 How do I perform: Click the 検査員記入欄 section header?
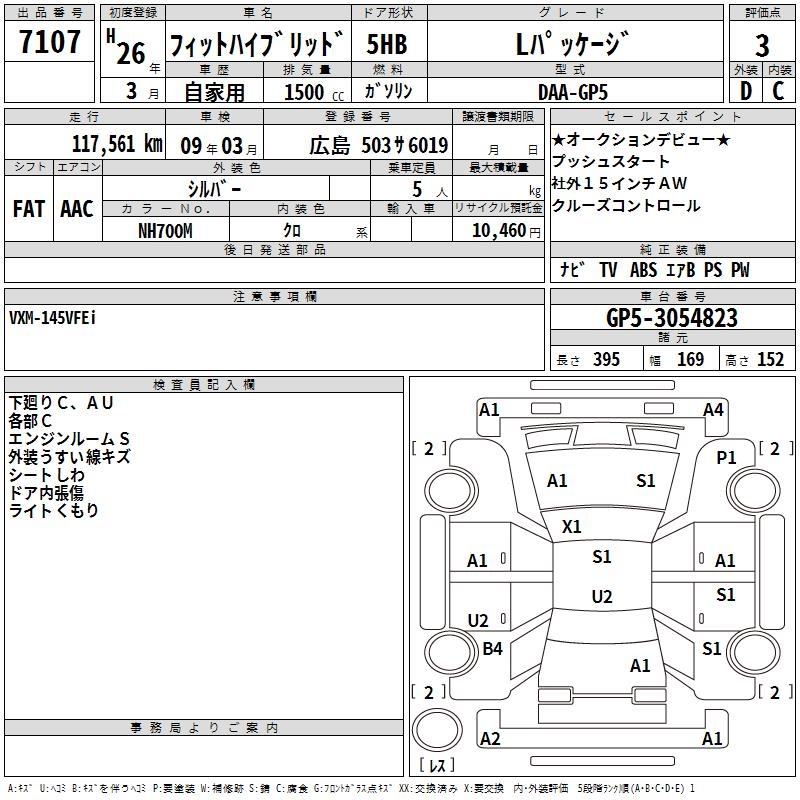click(204, 385)
